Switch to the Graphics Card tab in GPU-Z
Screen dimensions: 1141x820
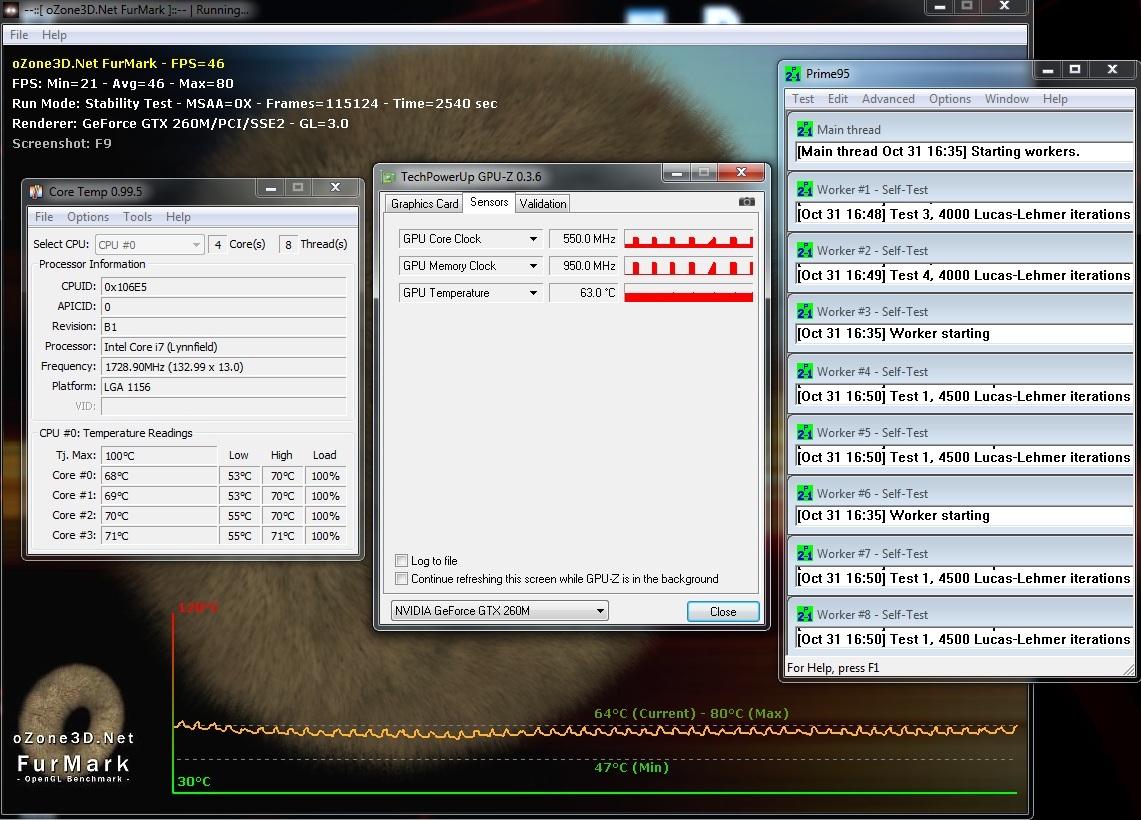(x=425, y=204)
